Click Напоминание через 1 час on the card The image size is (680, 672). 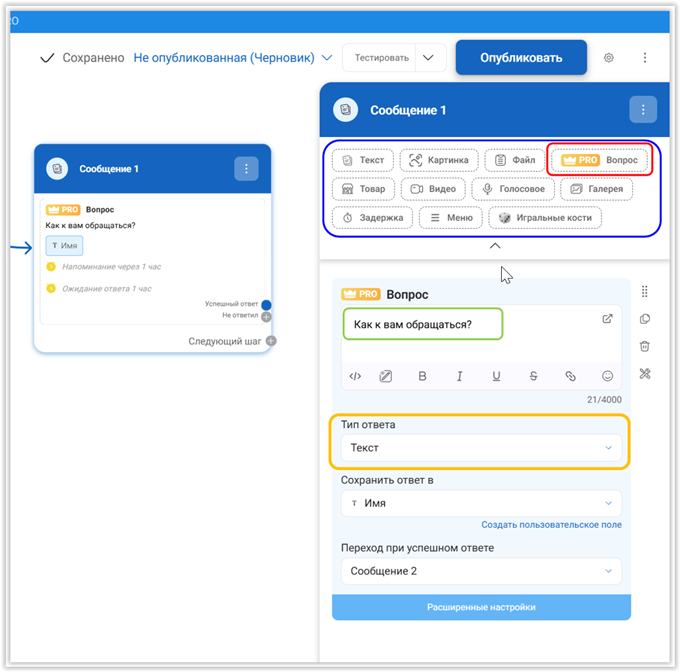pos(111,267)
